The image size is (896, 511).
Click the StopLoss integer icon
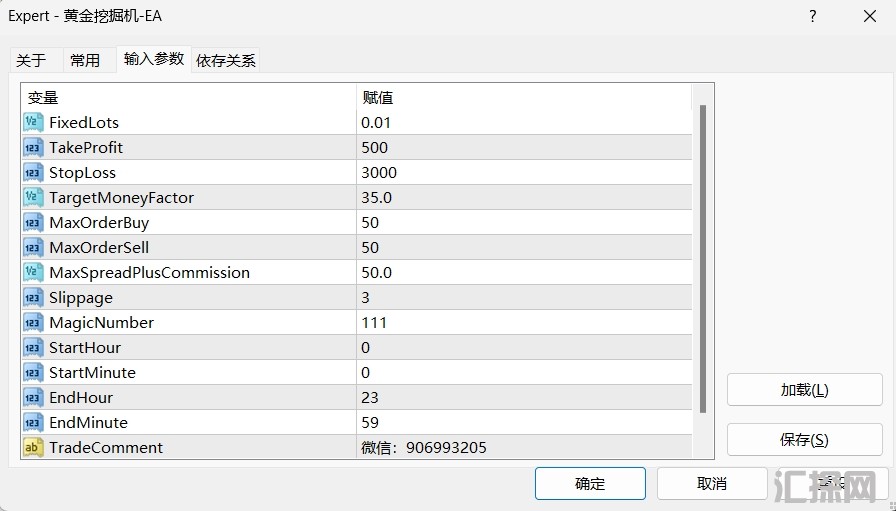pyautogui.click(x=33, y=173)
